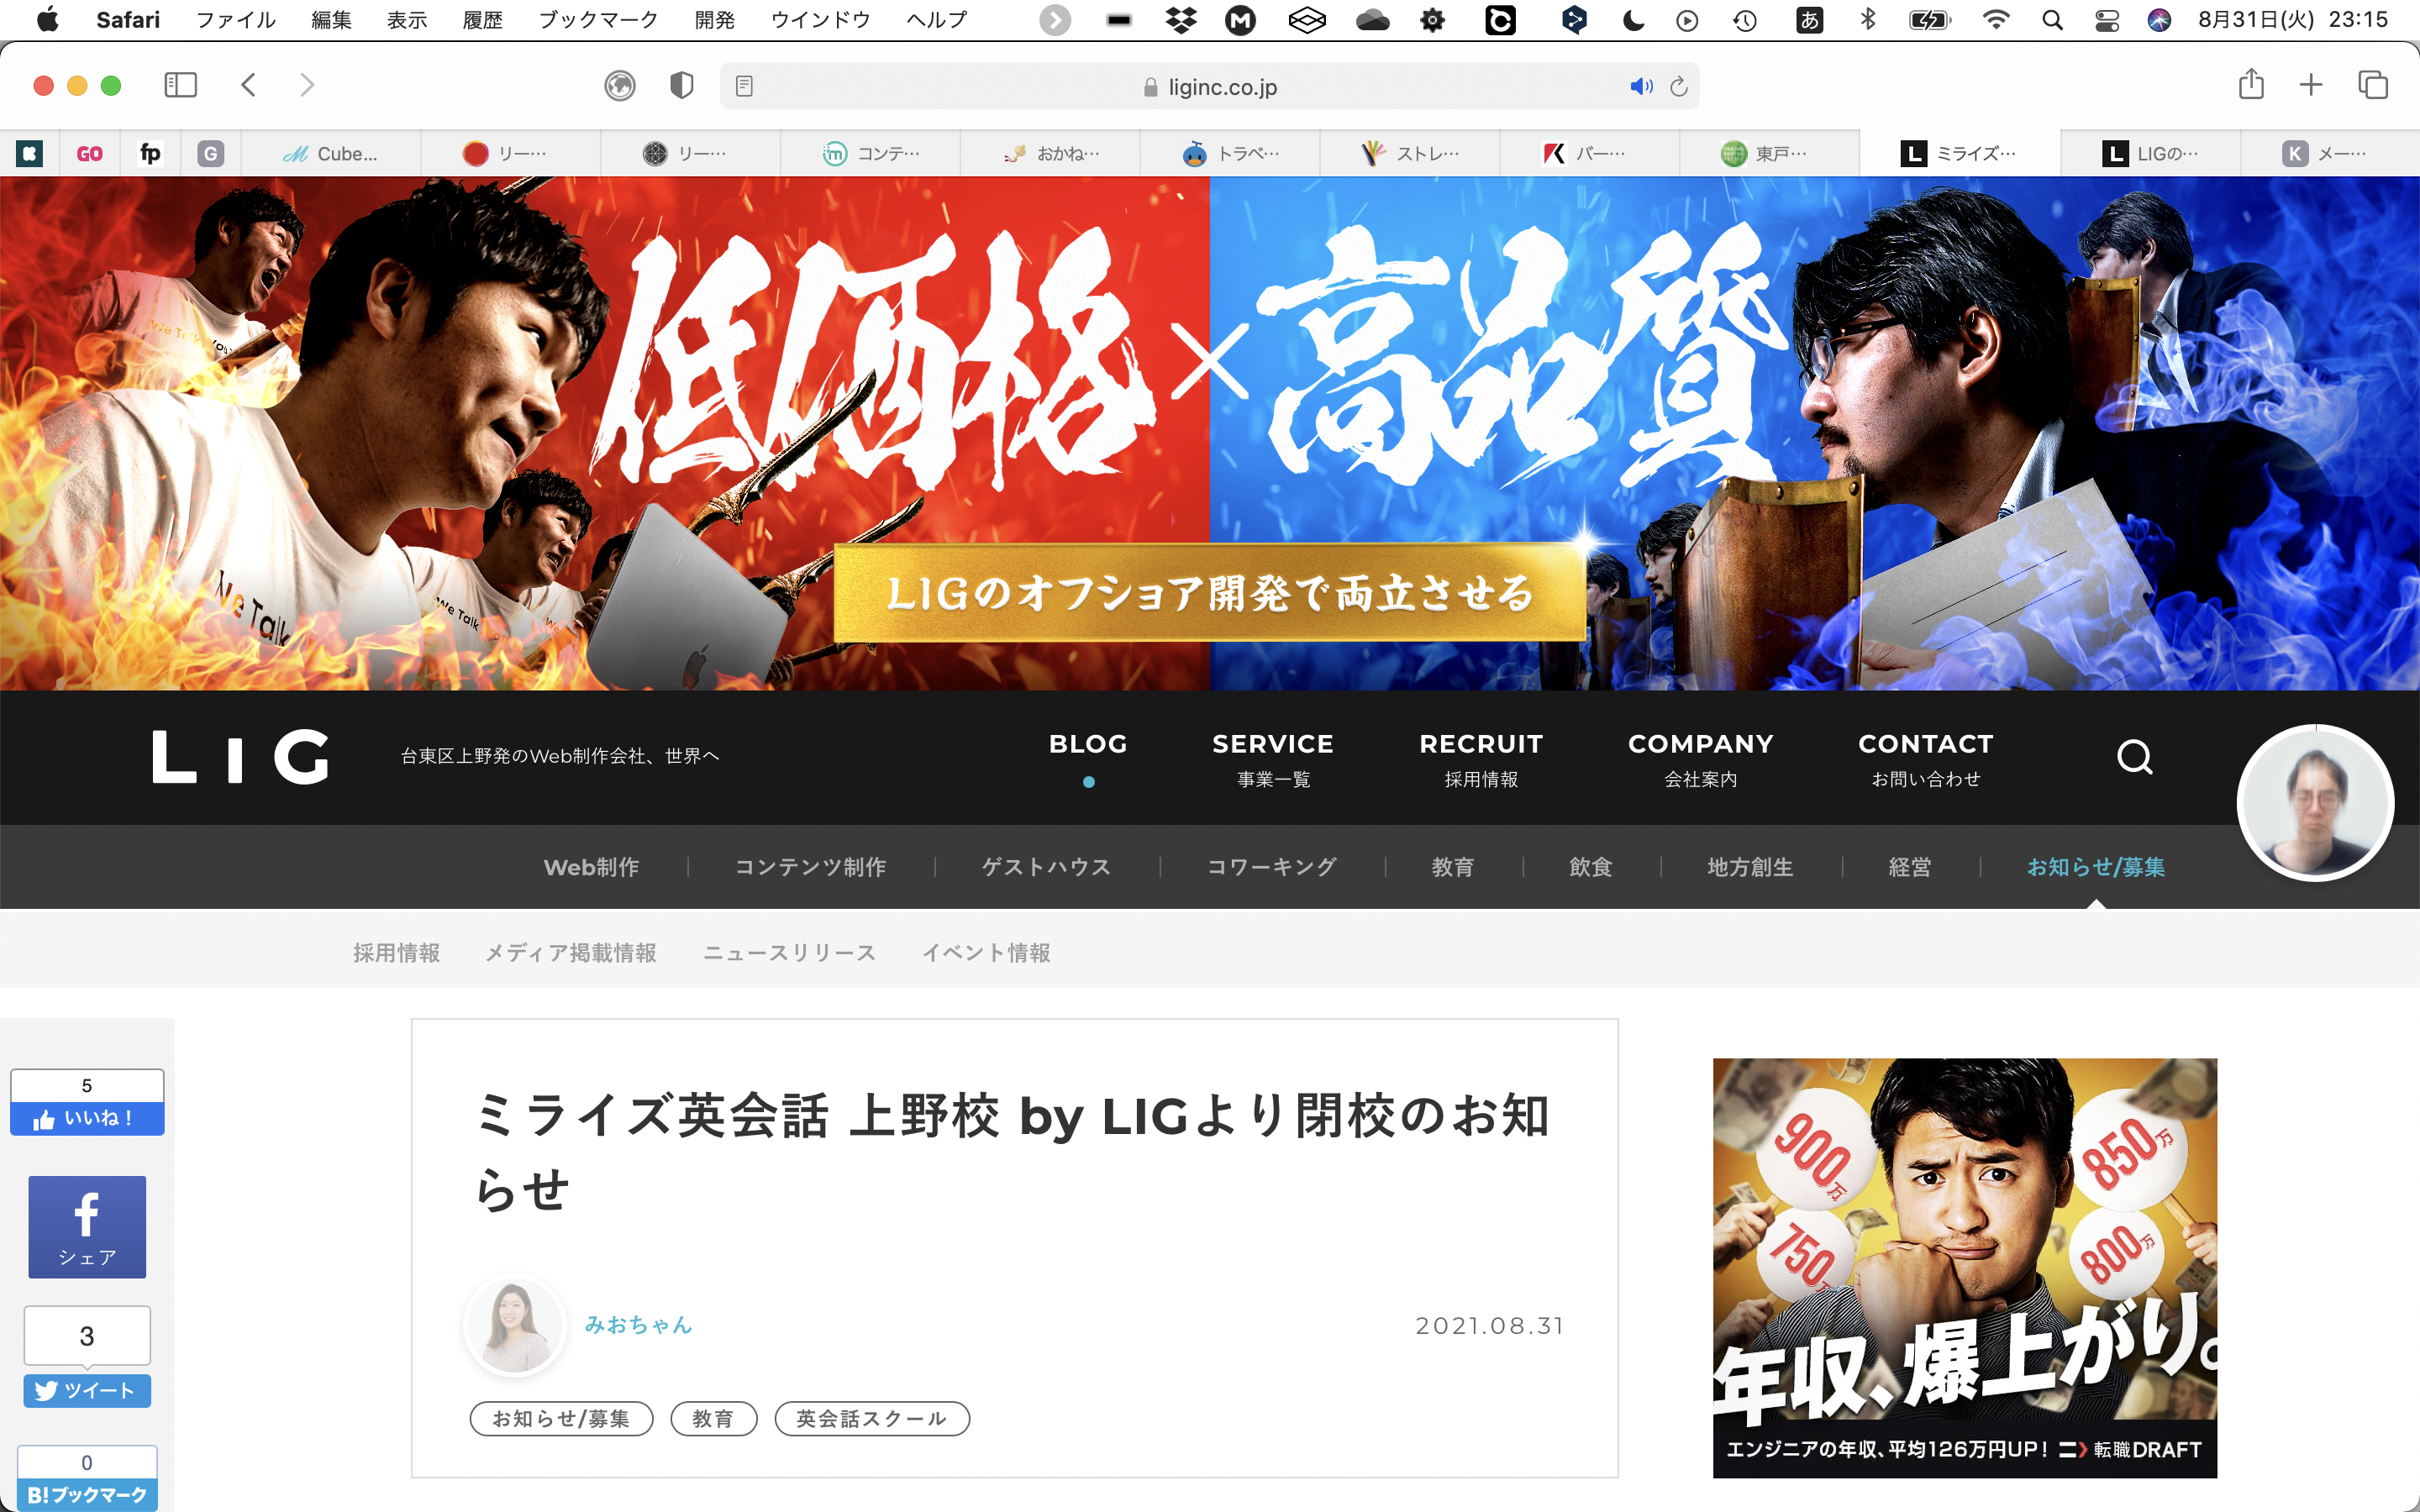Switch to the メー… tab
Image resolution: width=2420 pixels, height=1512 pixels.
coord(2330,153)
